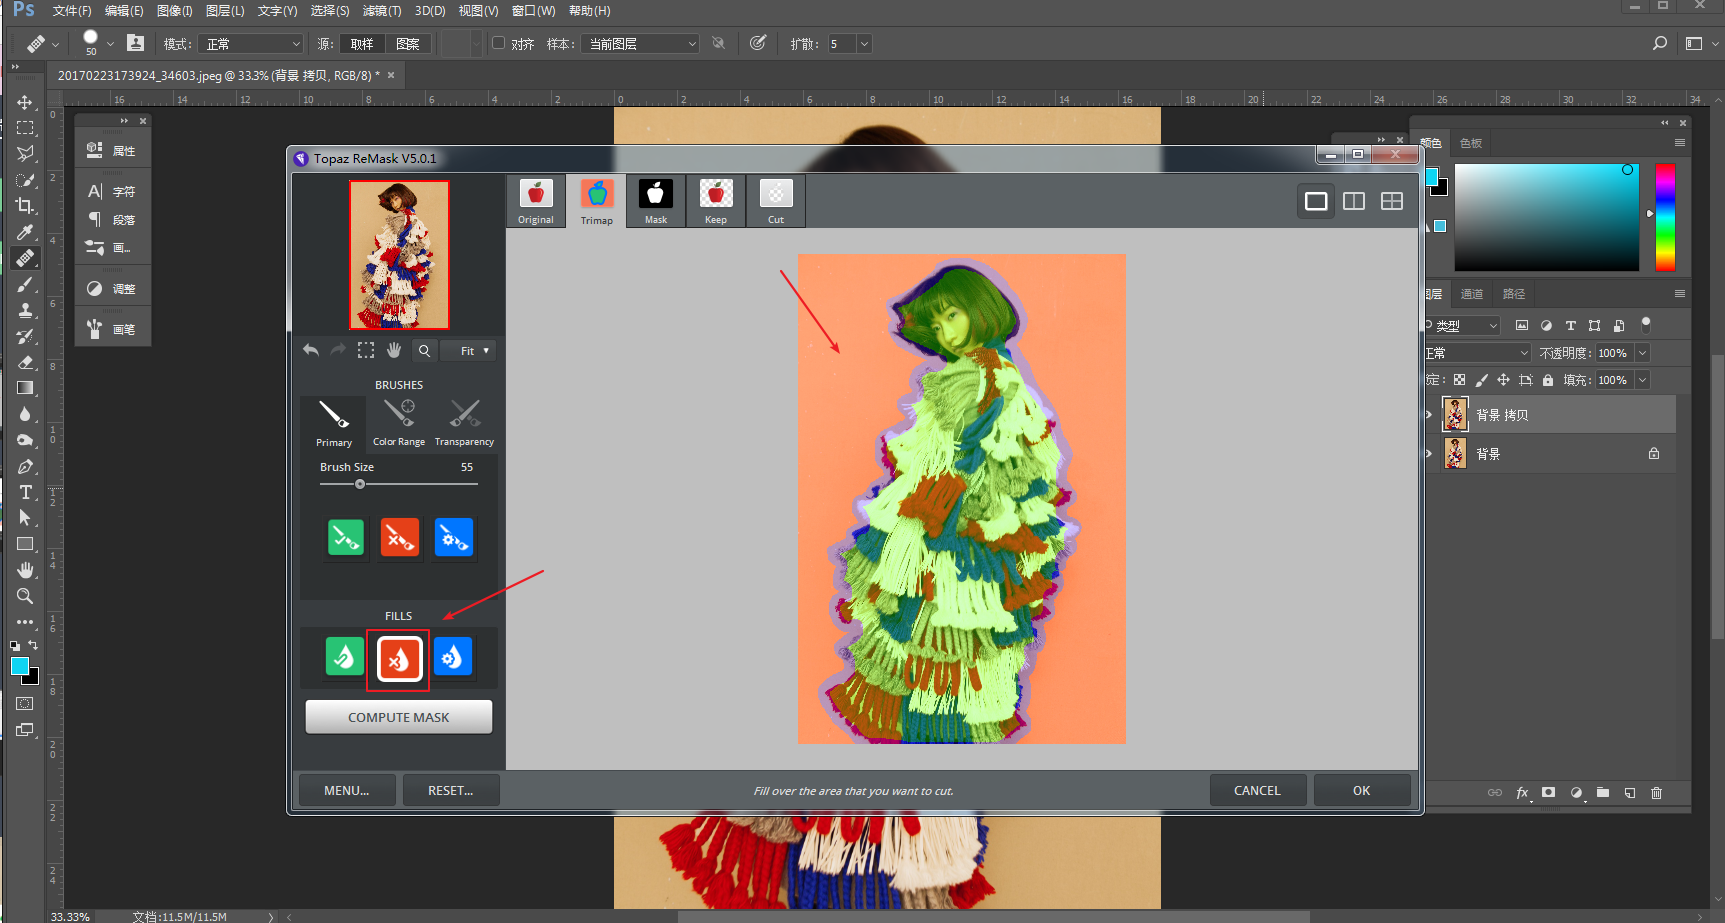This screenshot has height=923, width=1725.
Task: Select the Eraser tool
Action: point(25,362)
